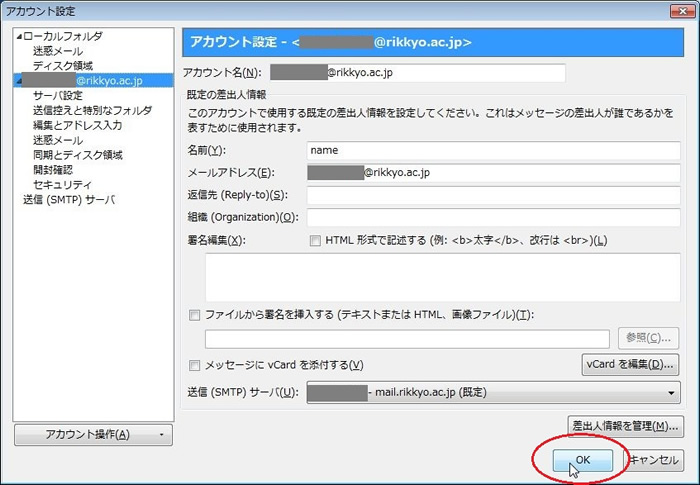Close the アカウント設定 dialog window
700x485 pixels.
(683, 11)
